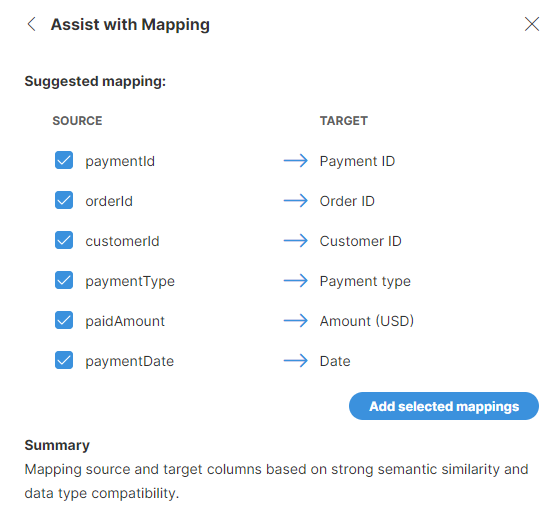Click the arrow icon pointing to Payment type
This screenshot has height=509, width=559.
(296, 281)
